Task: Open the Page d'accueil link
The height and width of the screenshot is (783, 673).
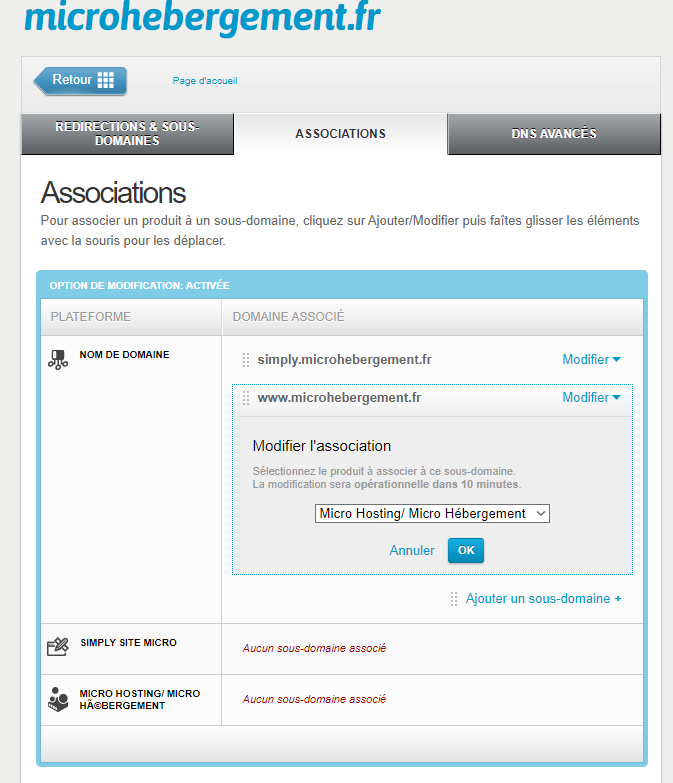Action: pyautogui.click(x=205, y=80)
